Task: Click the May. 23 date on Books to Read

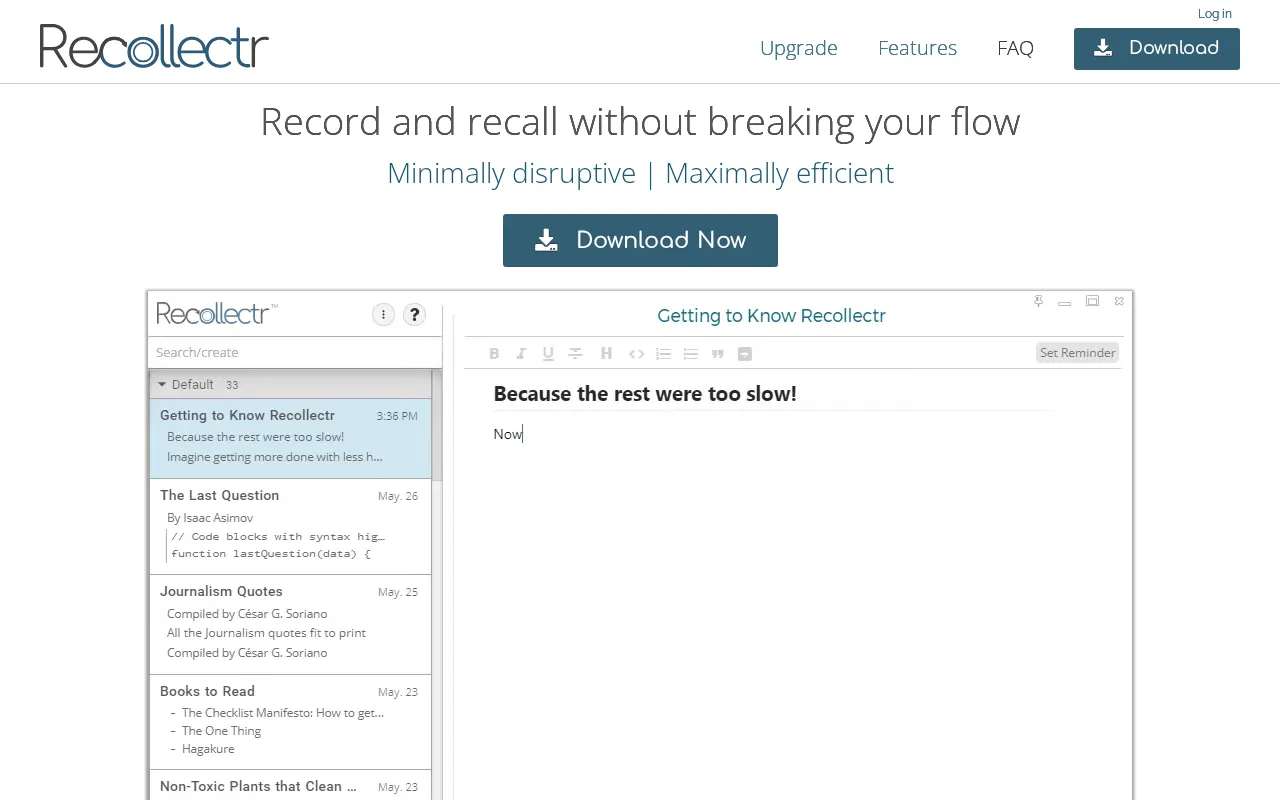Action: click(x=398, y=692)
